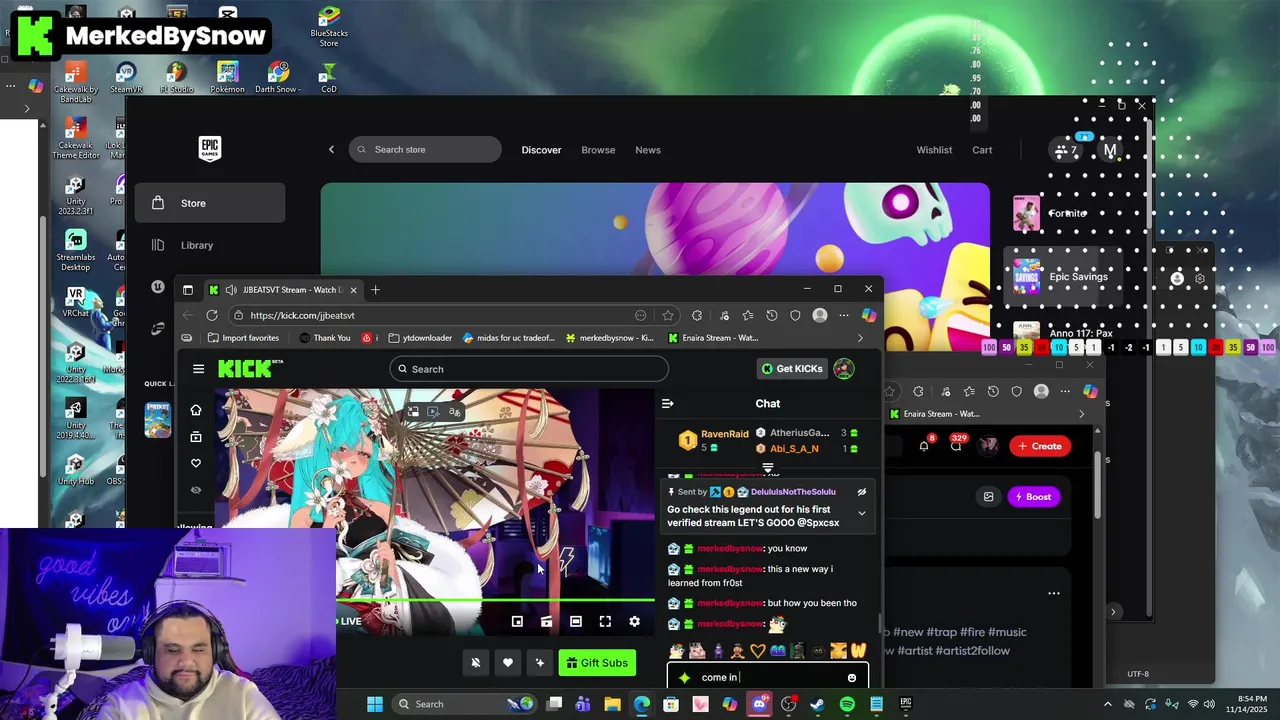Click the chat message input field

[x=768, y=677]
